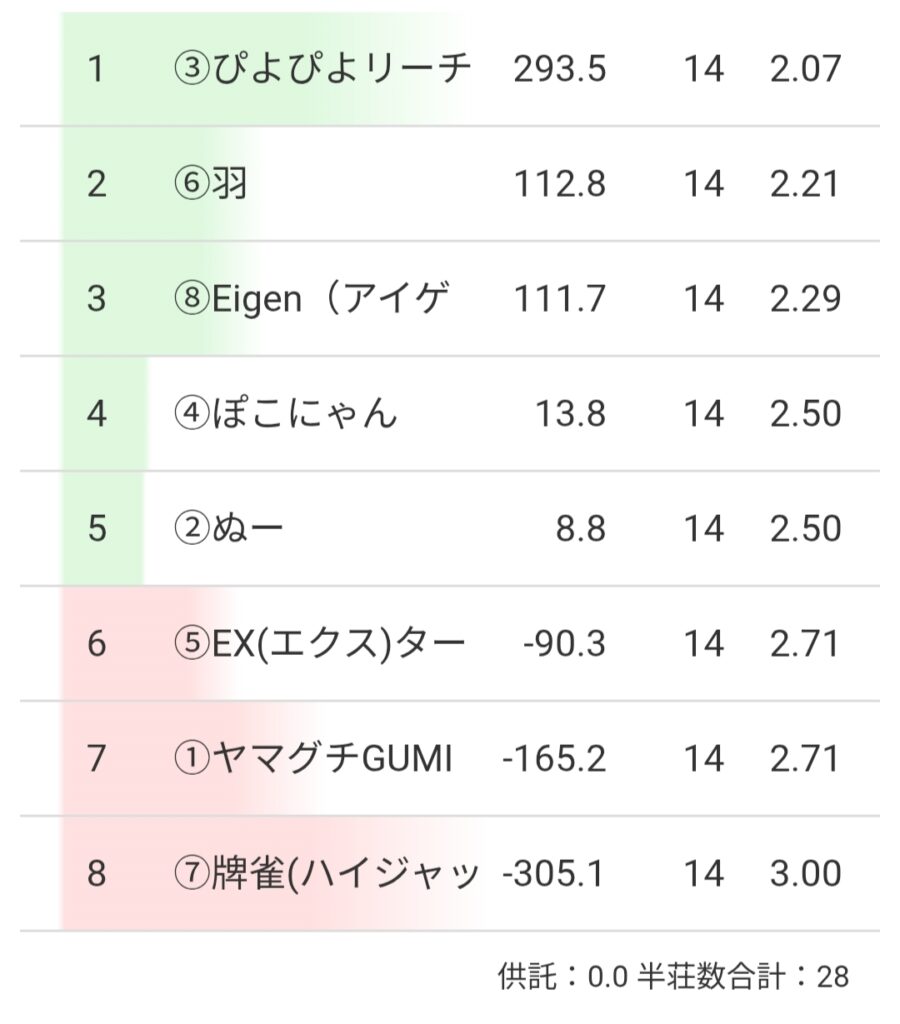This screenshot has width=900, height=1024.
Task: Click the ④ぽこにゃん team name
Action: 285,414
